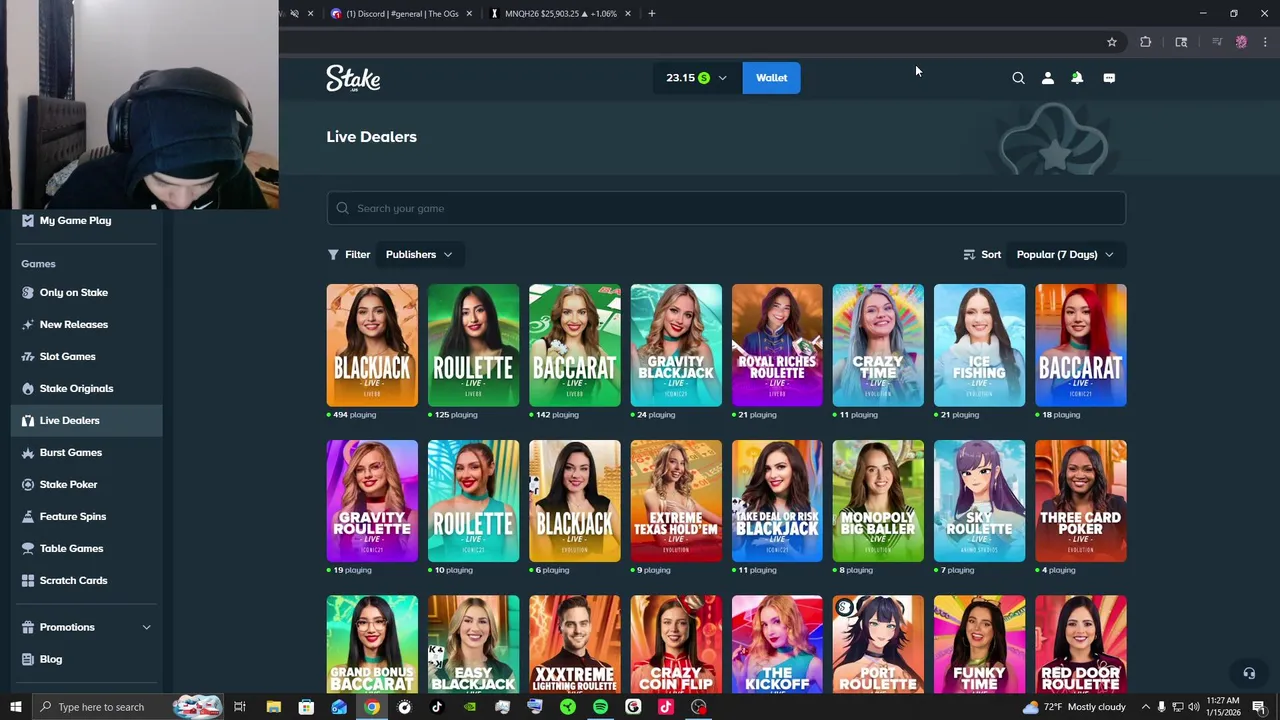Click the volume speaker icon in system tray

click(1193, 707)
